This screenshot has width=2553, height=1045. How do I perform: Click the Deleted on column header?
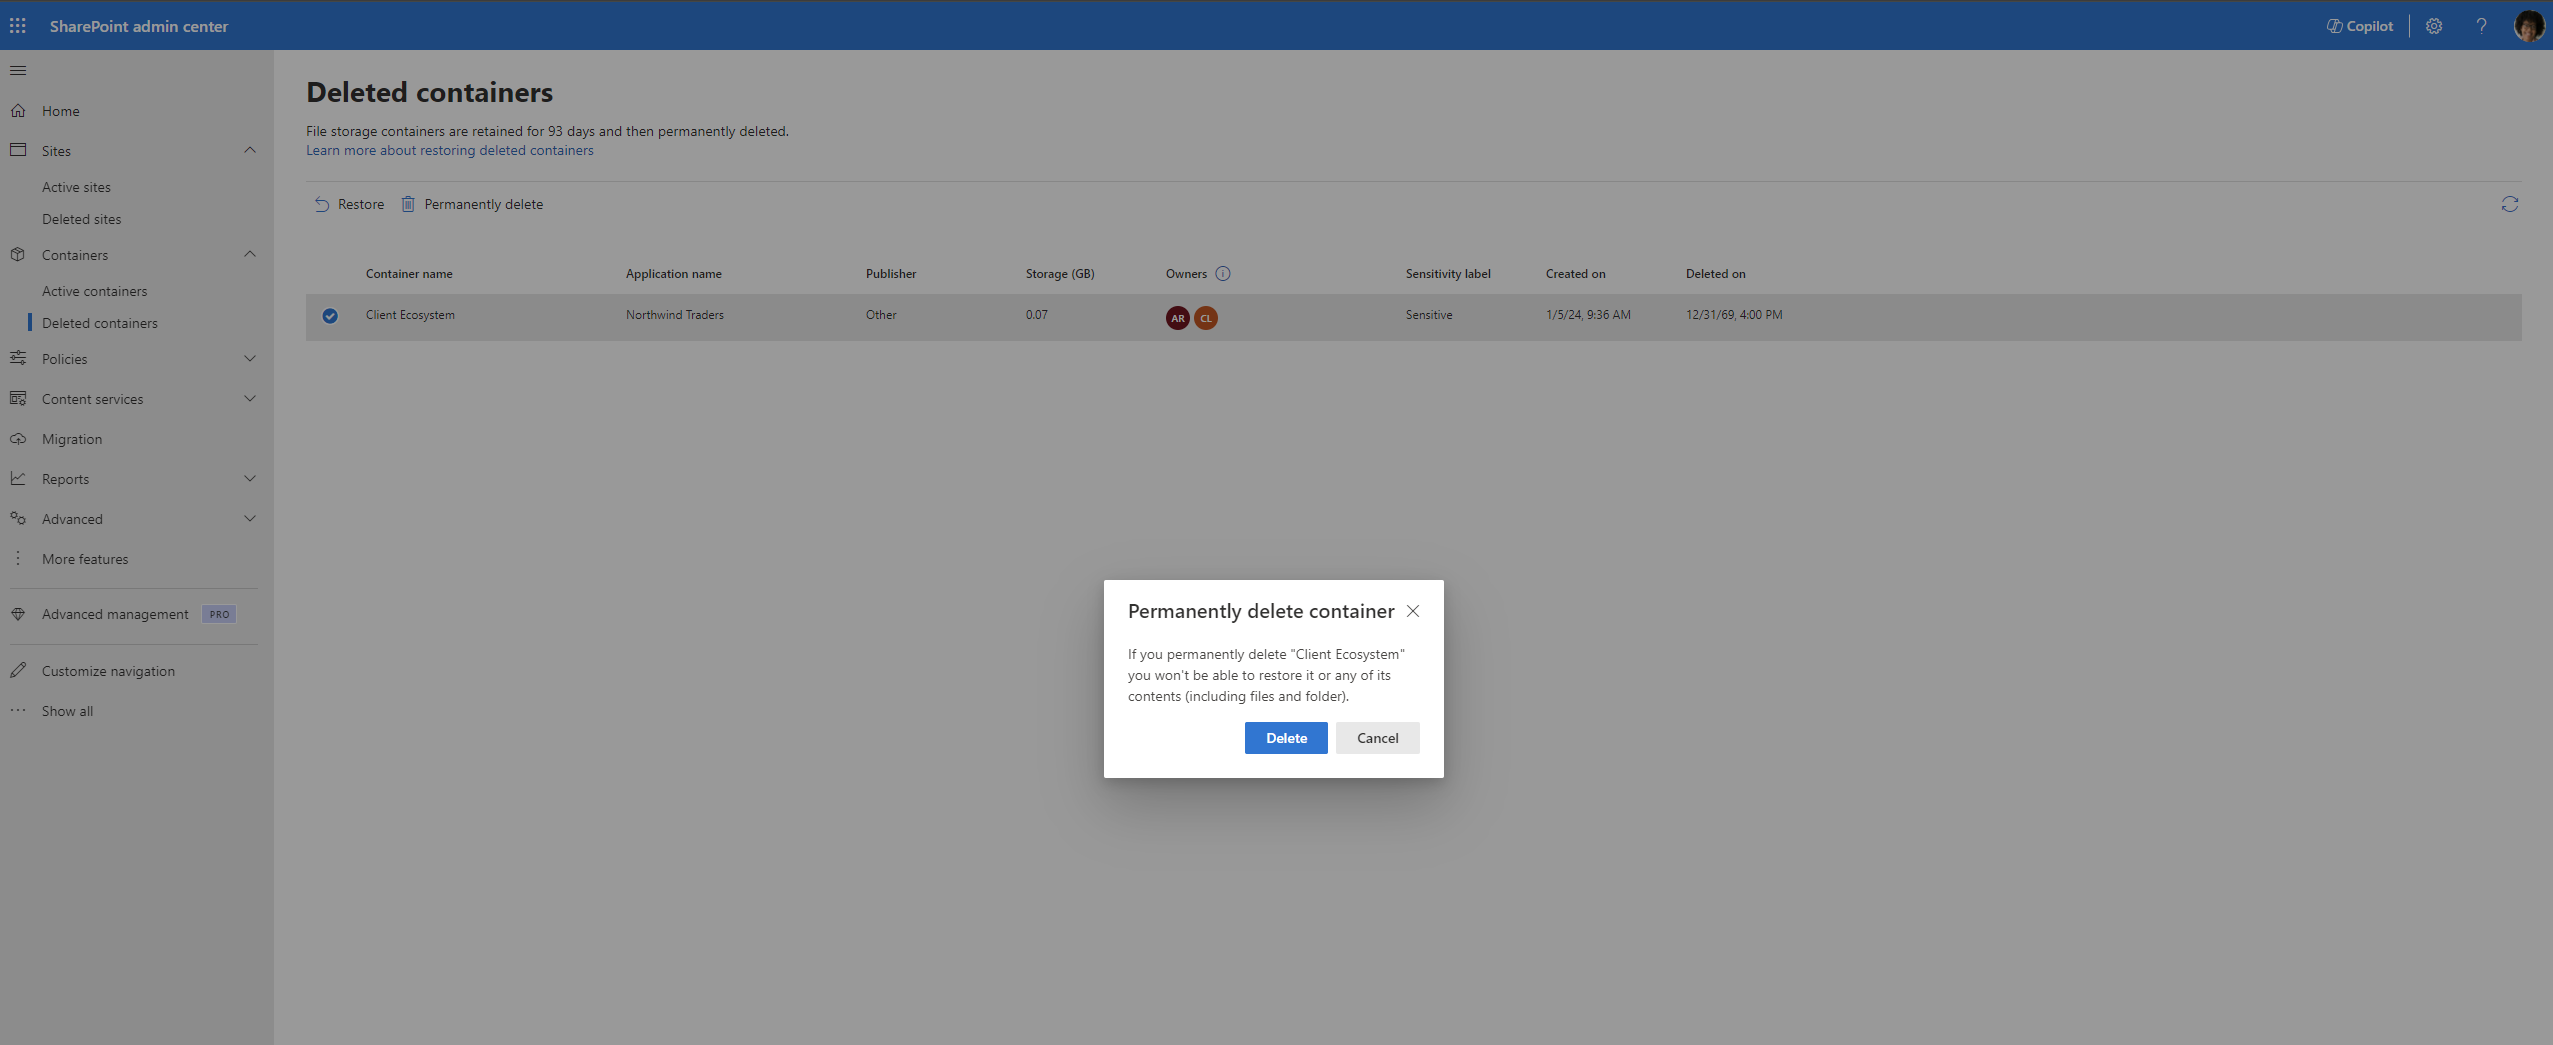click(x=1716, y=274)
